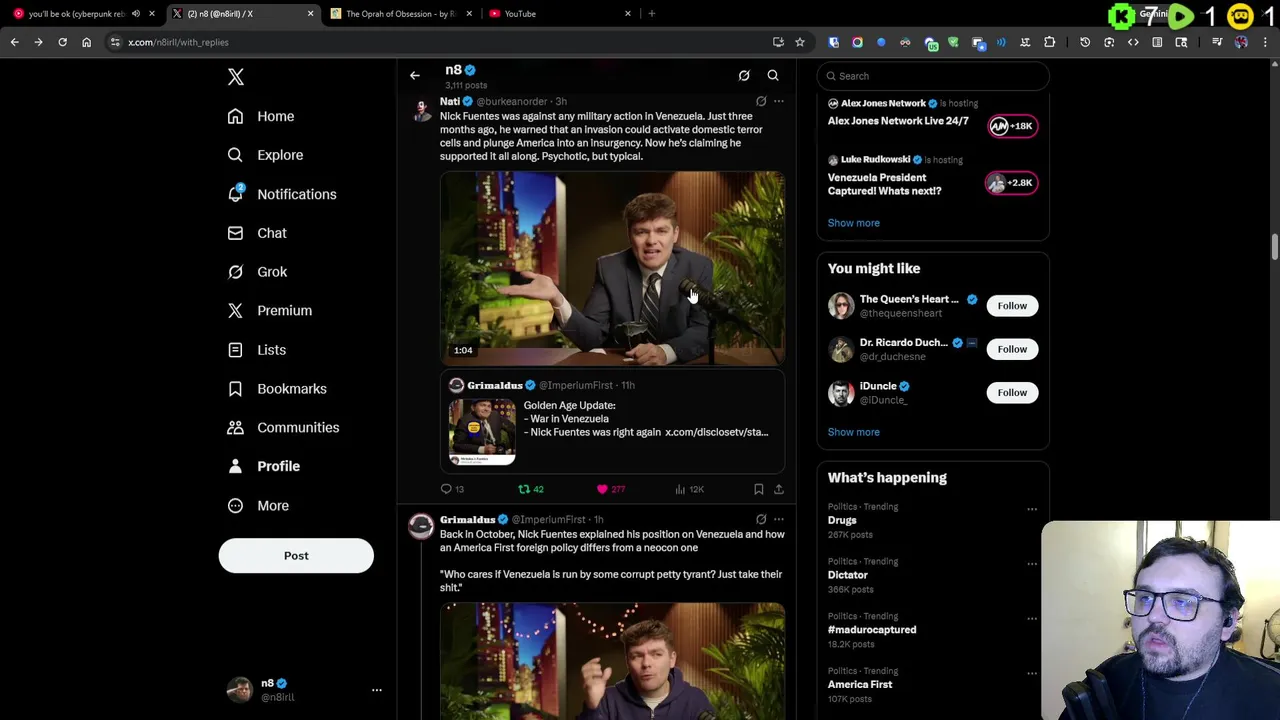
Task: Click the Post button
Action: coord(296,556)
